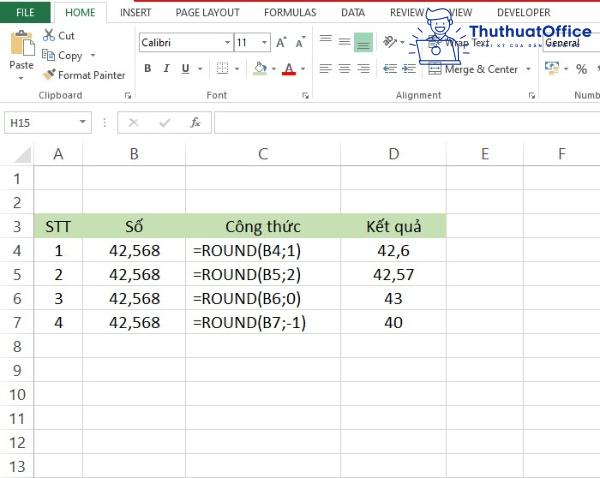The height and width of the screenshot is (478, 600).
Task: Expand the Borders dropdown arrow
Action: pos(237,69)
